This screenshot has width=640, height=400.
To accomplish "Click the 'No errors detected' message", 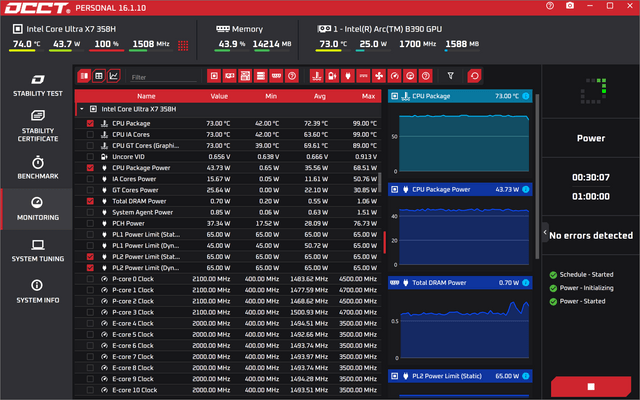I will (x=591, y=236).
